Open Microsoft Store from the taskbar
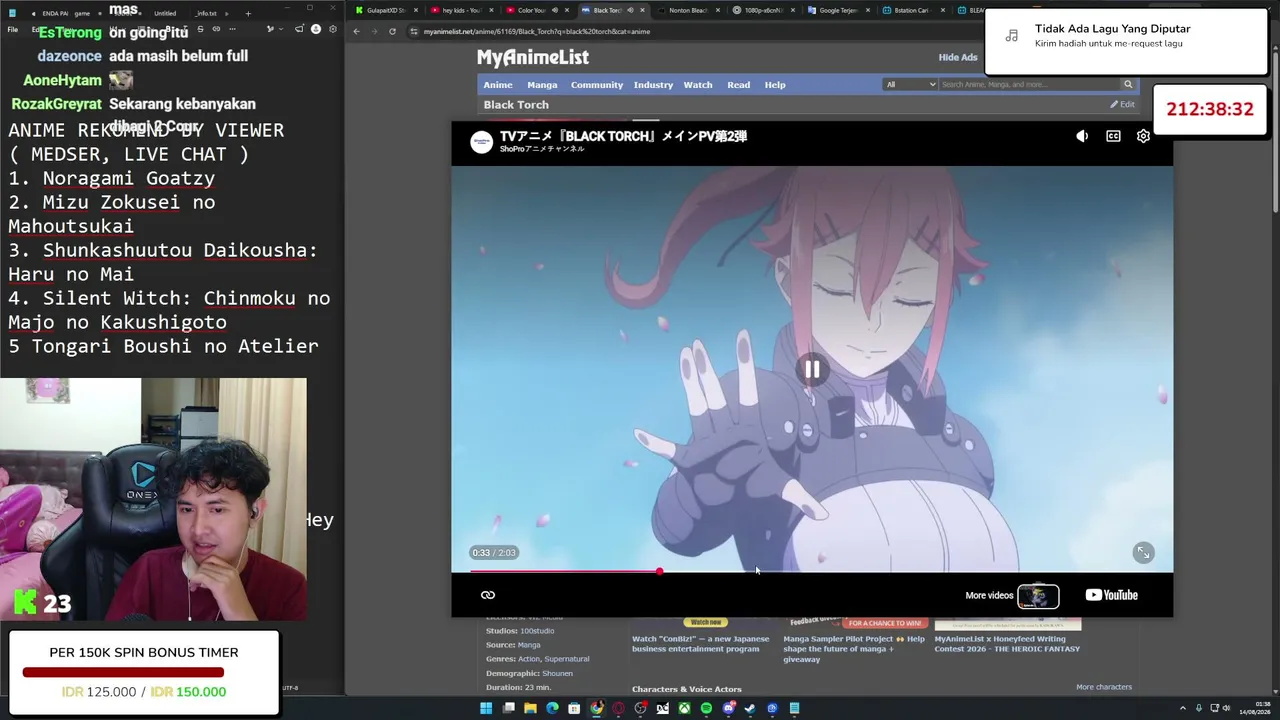The image size is (1280, 720). (x=574, y=709)
